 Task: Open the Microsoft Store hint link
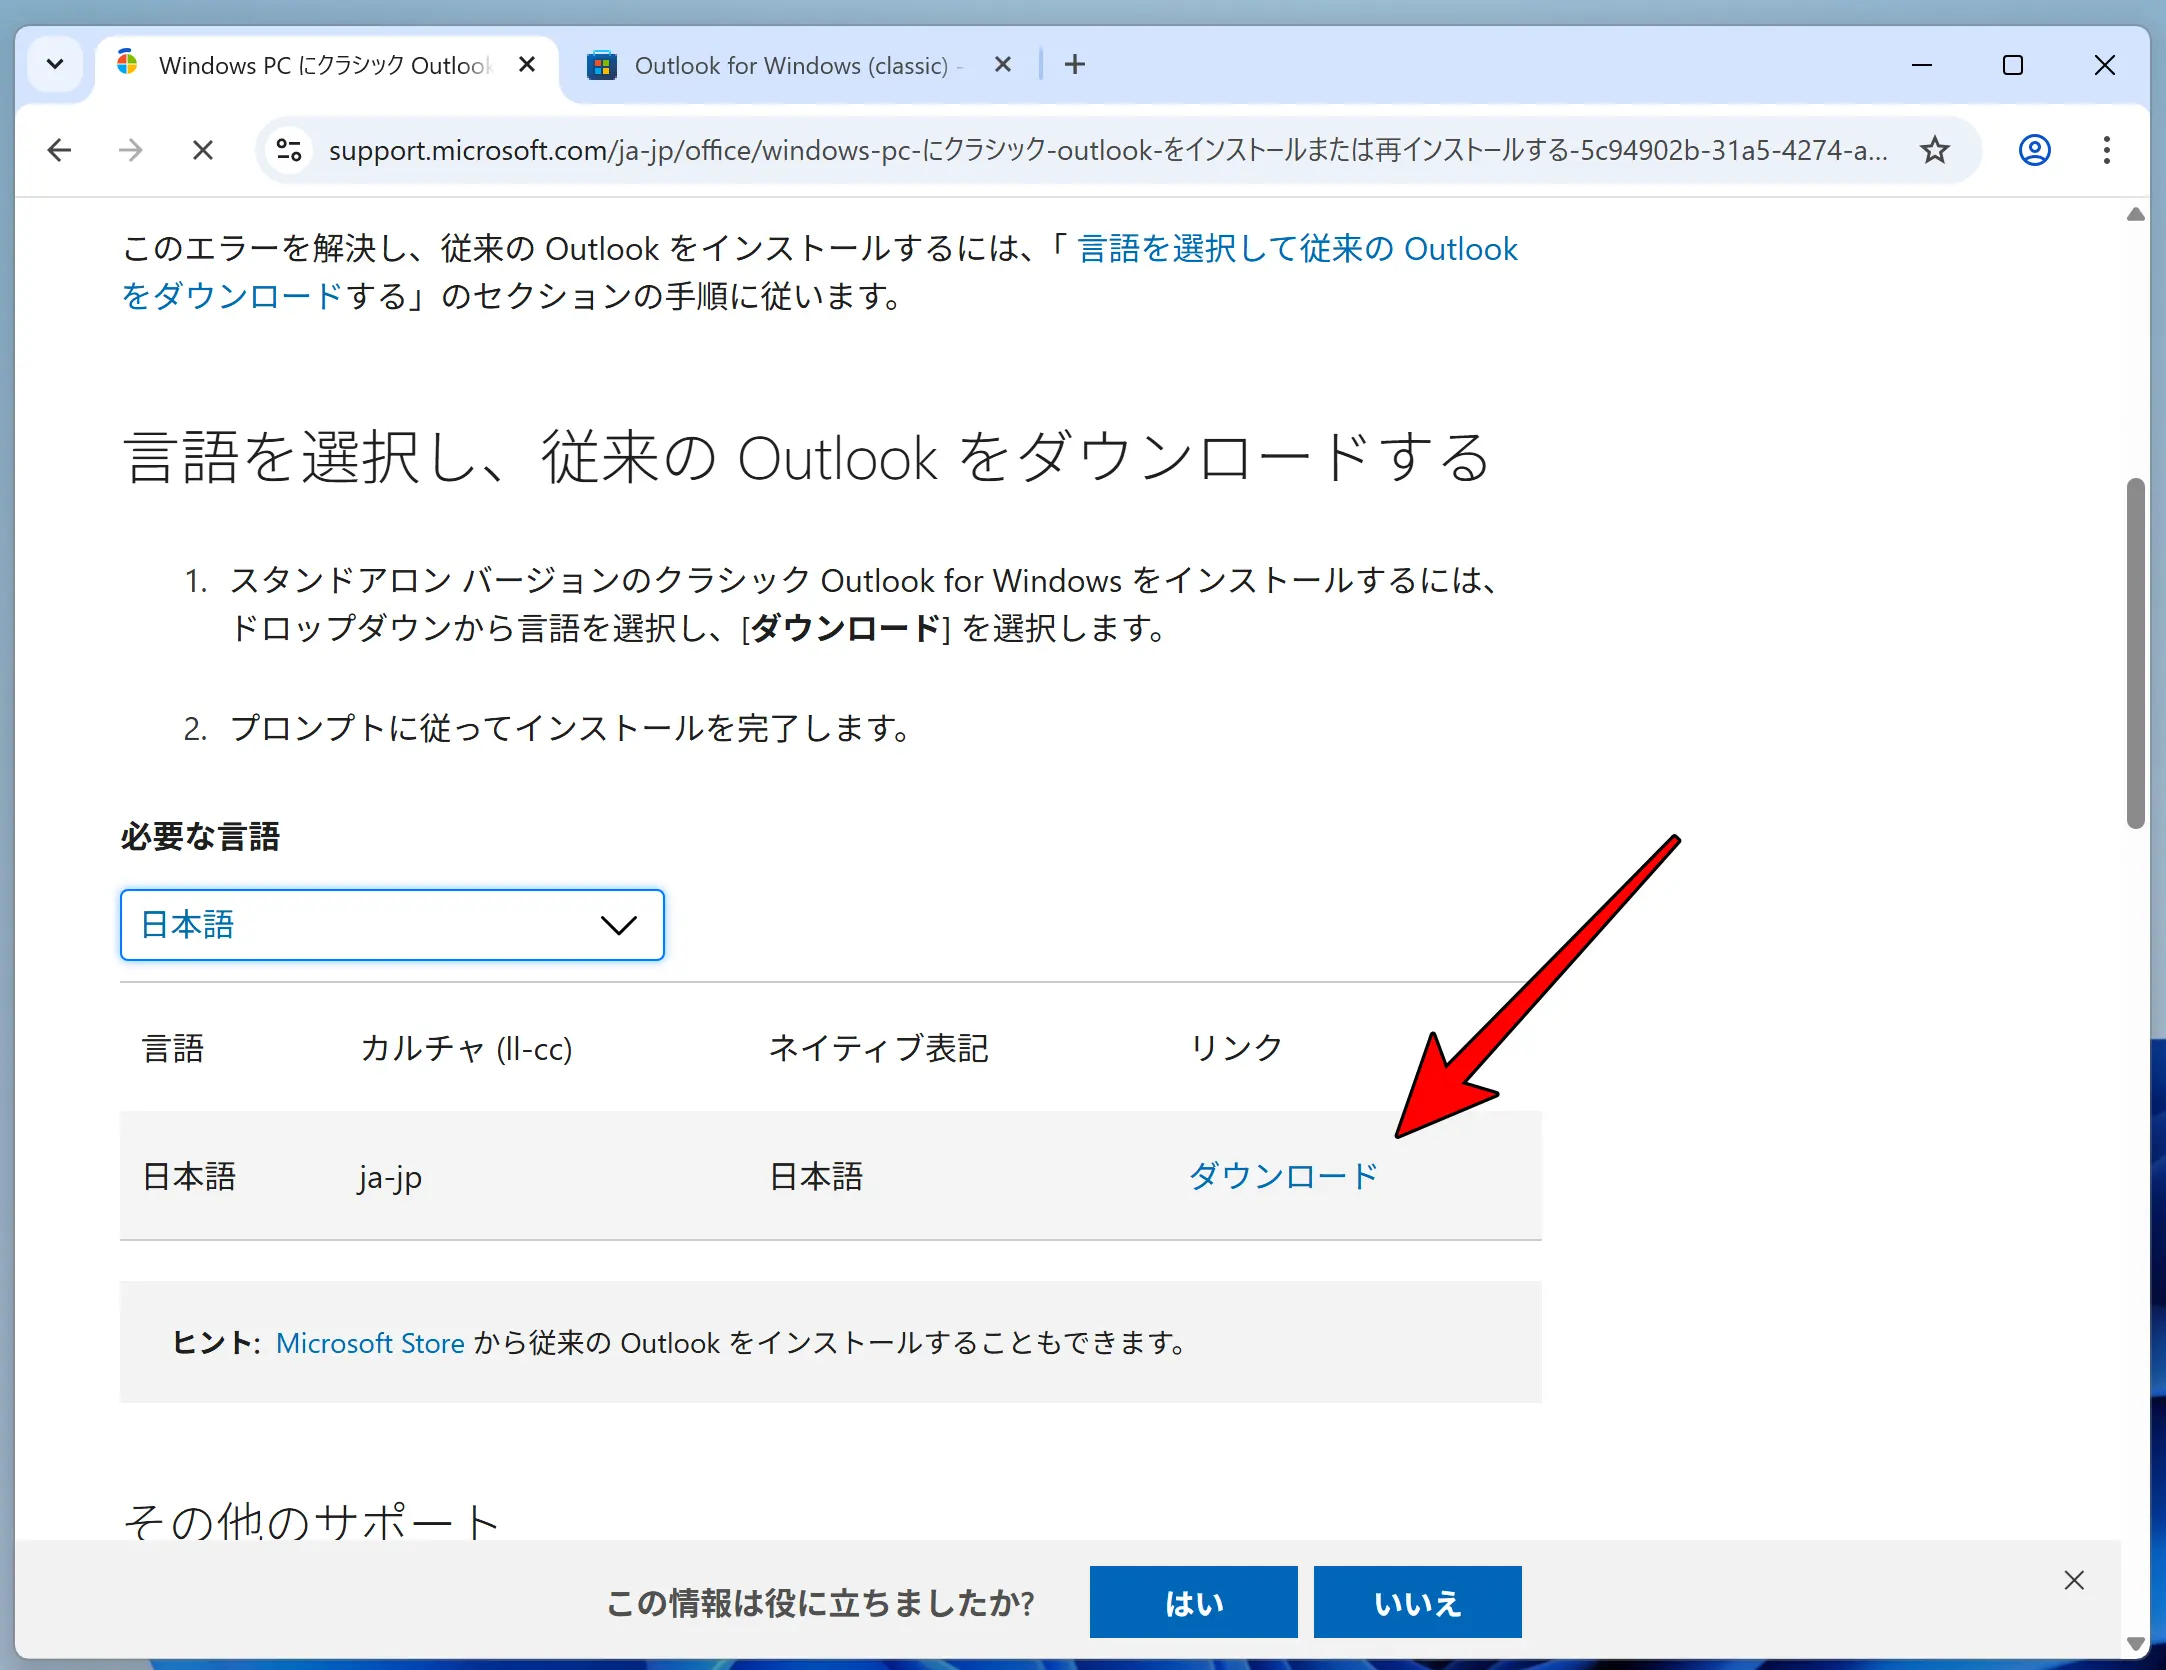pyautogui.click(x=370, y=1343)
